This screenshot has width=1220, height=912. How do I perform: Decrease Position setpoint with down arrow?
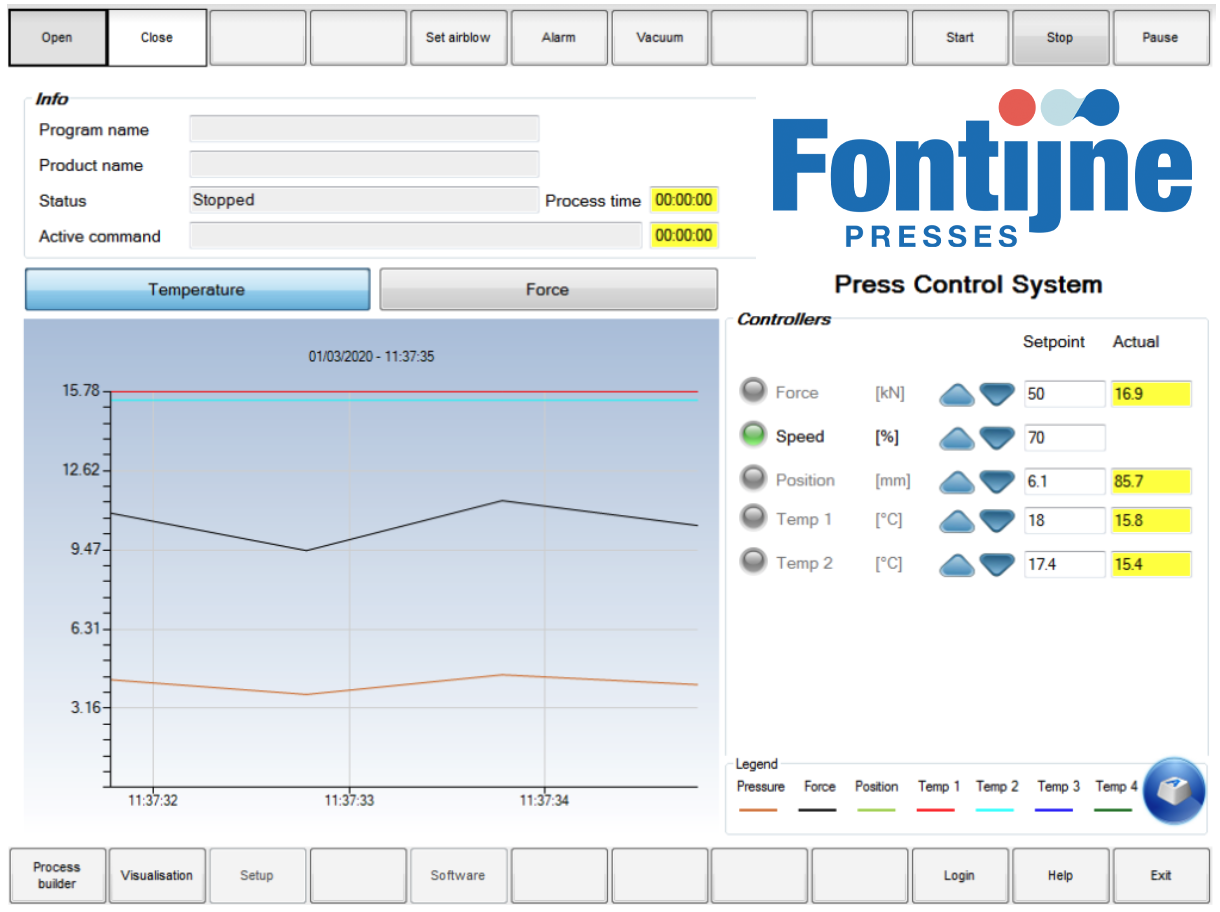pyautogui.click(x=997, y=482)
